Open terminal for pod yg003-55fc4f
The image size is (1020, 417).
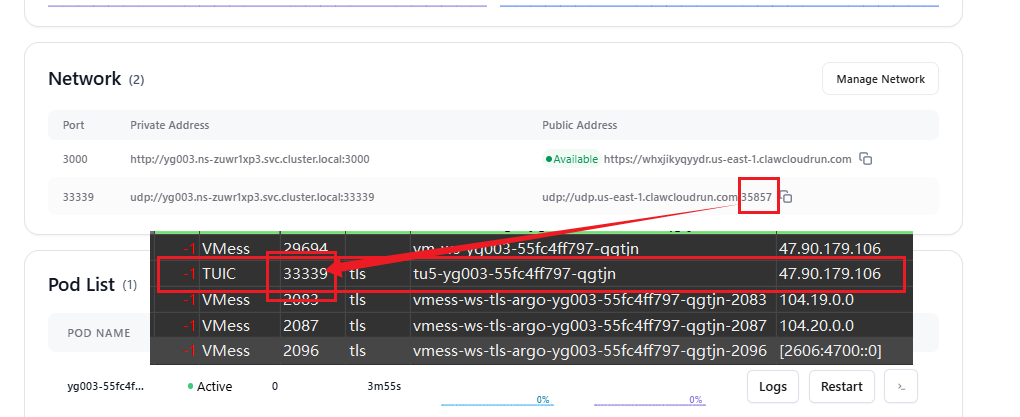coord(901,386)
